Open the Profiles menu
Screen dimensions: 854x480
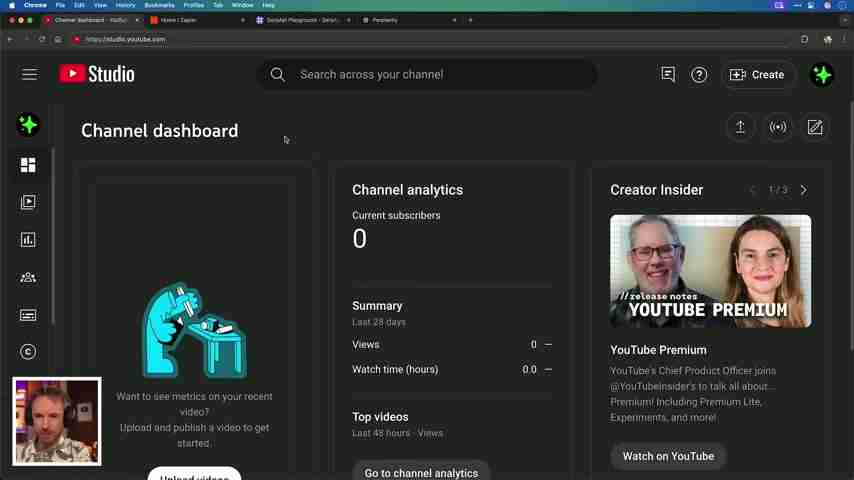pyautogui.click(x=194, y=5)
